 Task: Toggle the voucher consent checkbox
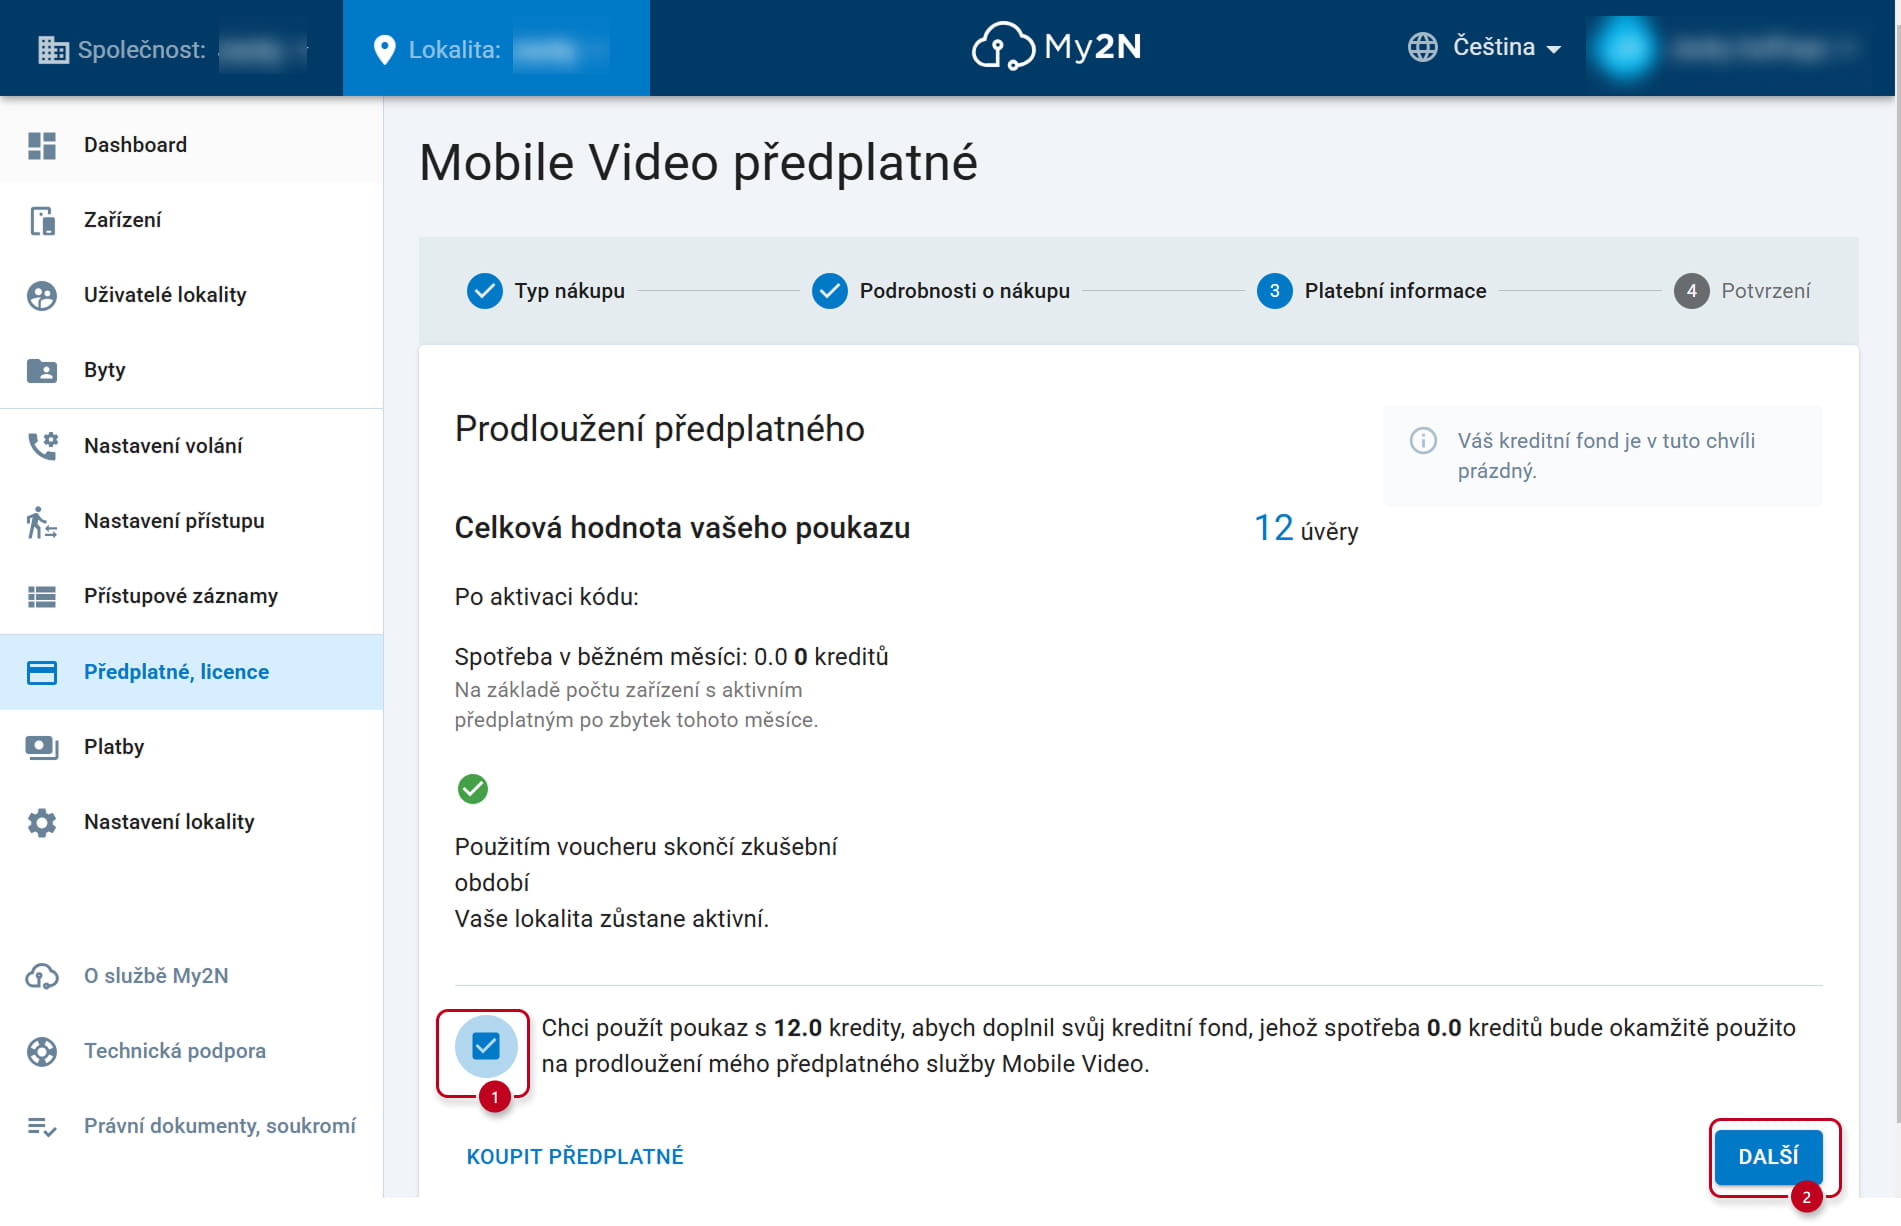pyautogui.click(x=486, y=1046)
